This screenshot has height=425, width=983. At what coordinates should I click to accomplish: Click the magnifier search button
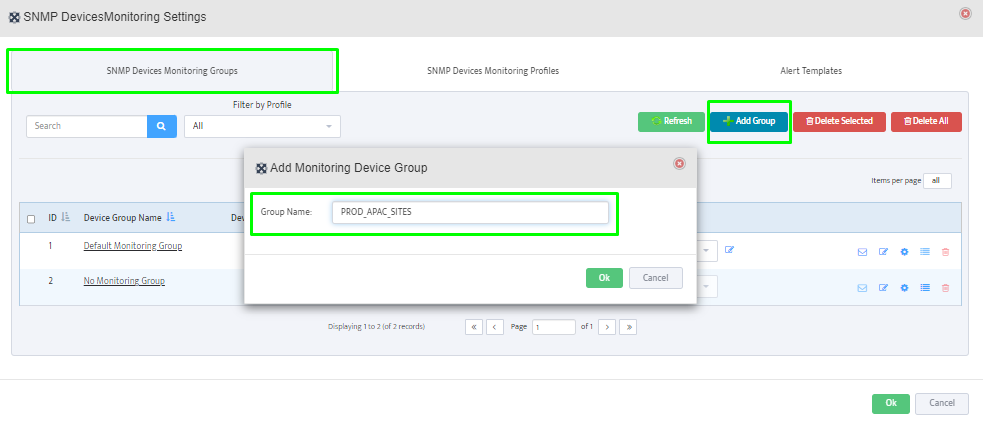pyautogui.click(x=161, y=126)
